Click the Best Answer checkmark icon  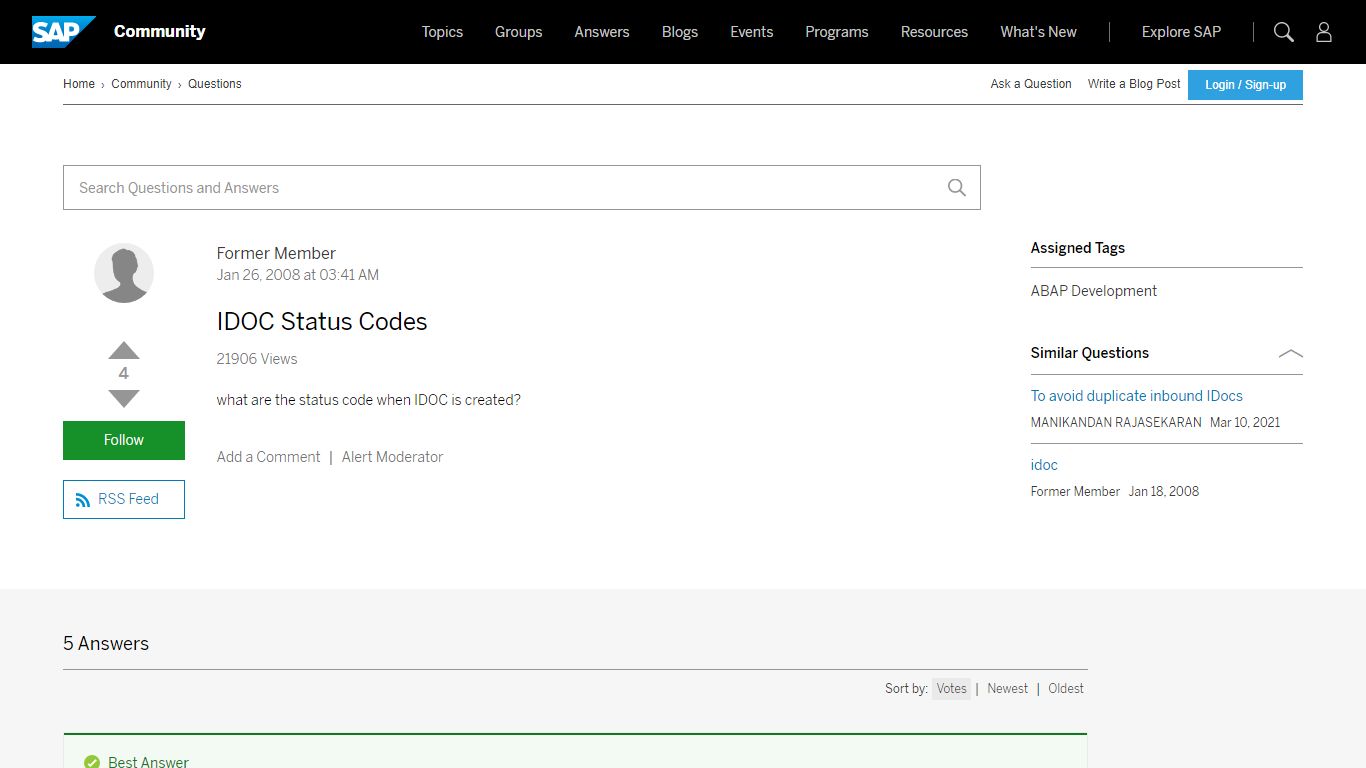92,762
